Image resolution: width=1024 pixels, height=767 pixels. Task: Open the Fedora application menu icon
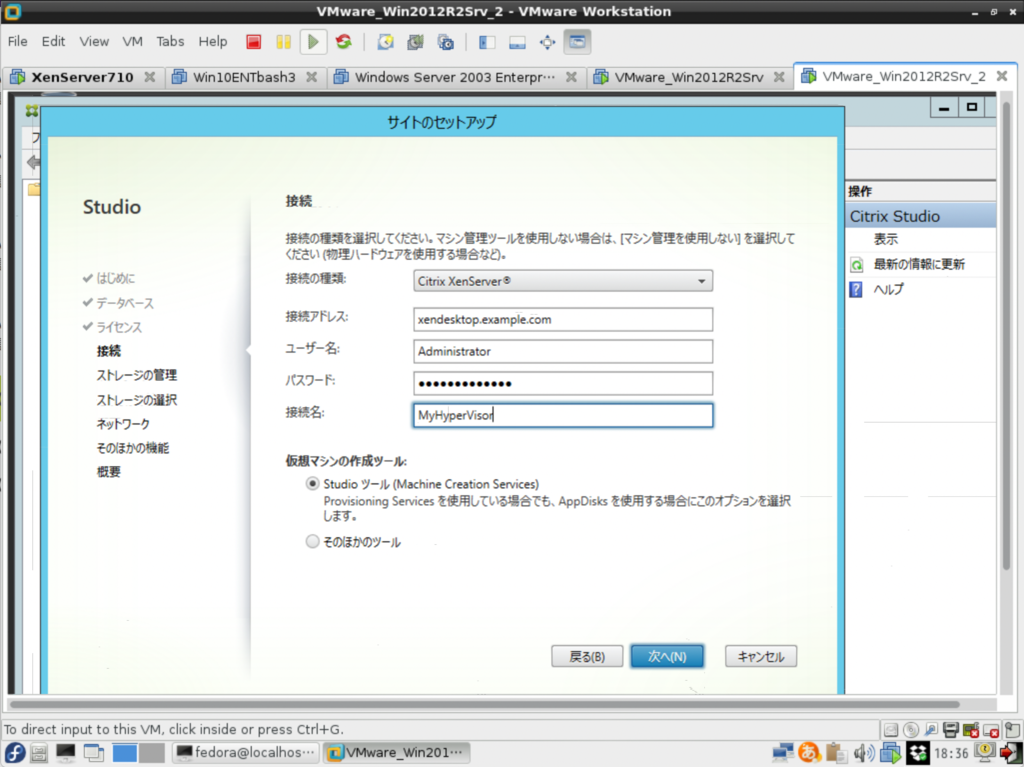pyautogui.click(x=14, y=753)
